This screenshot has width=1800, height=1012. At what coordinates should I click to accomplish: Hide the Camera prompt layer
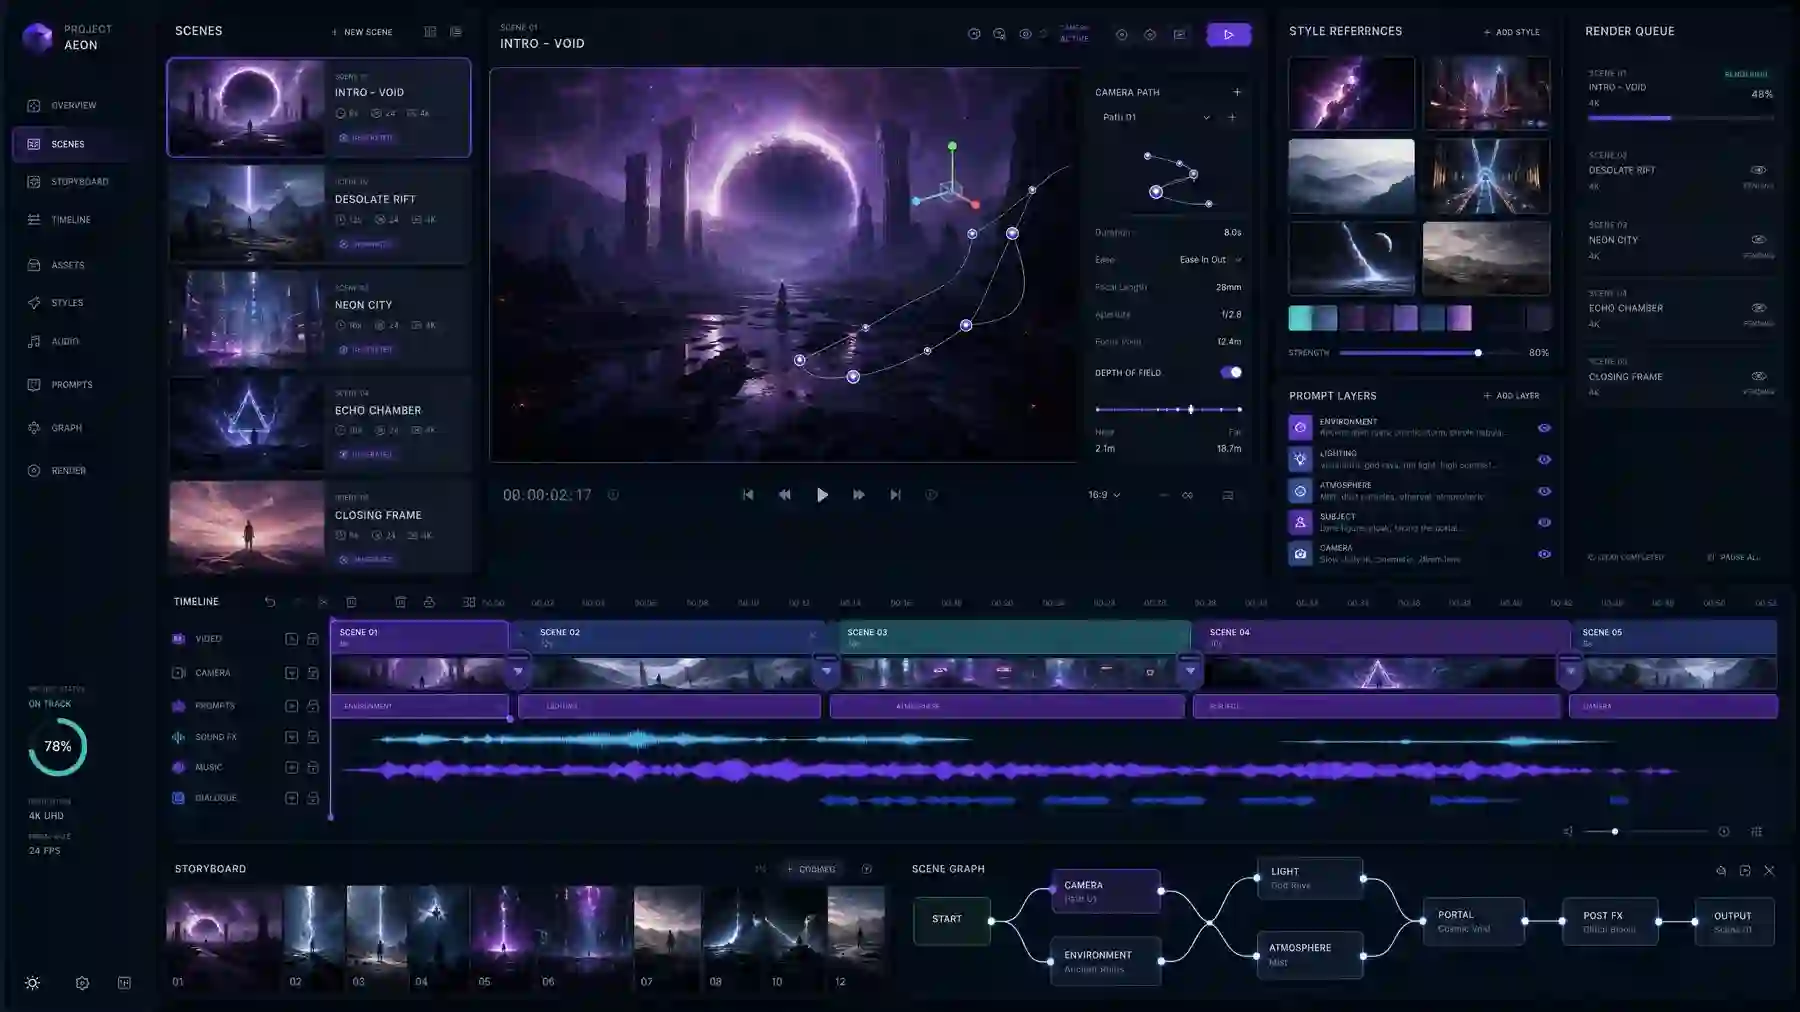1544,554
